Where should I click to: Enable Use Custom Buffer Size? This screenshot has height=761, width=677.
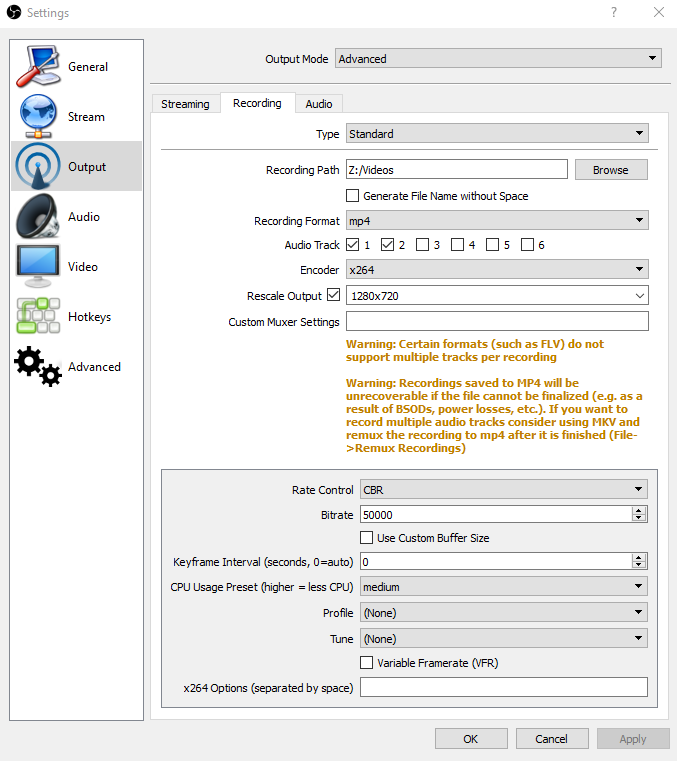pyautogui.click(x=366, y=537)
